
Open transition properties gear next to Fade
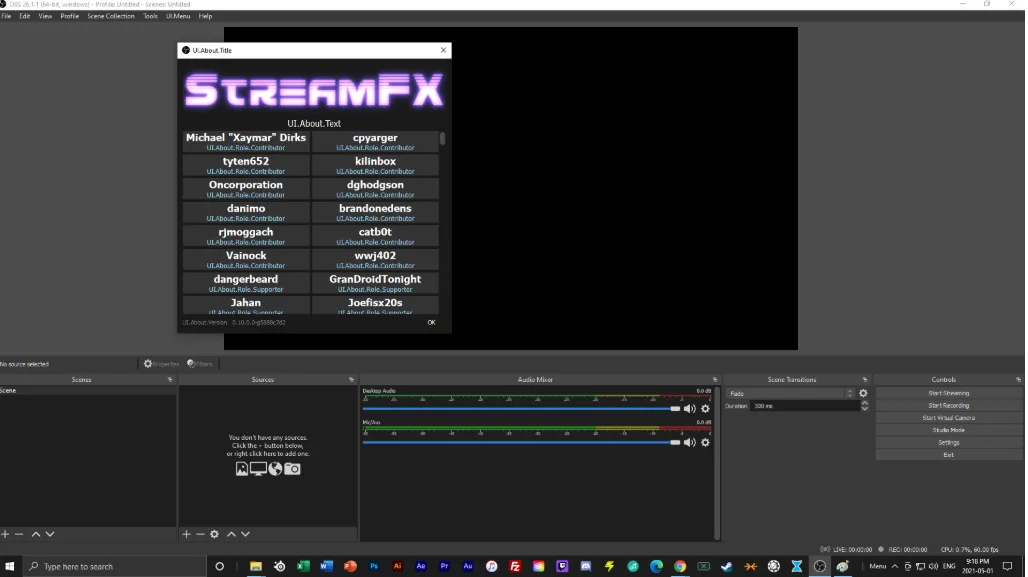[x=863, y=393]
